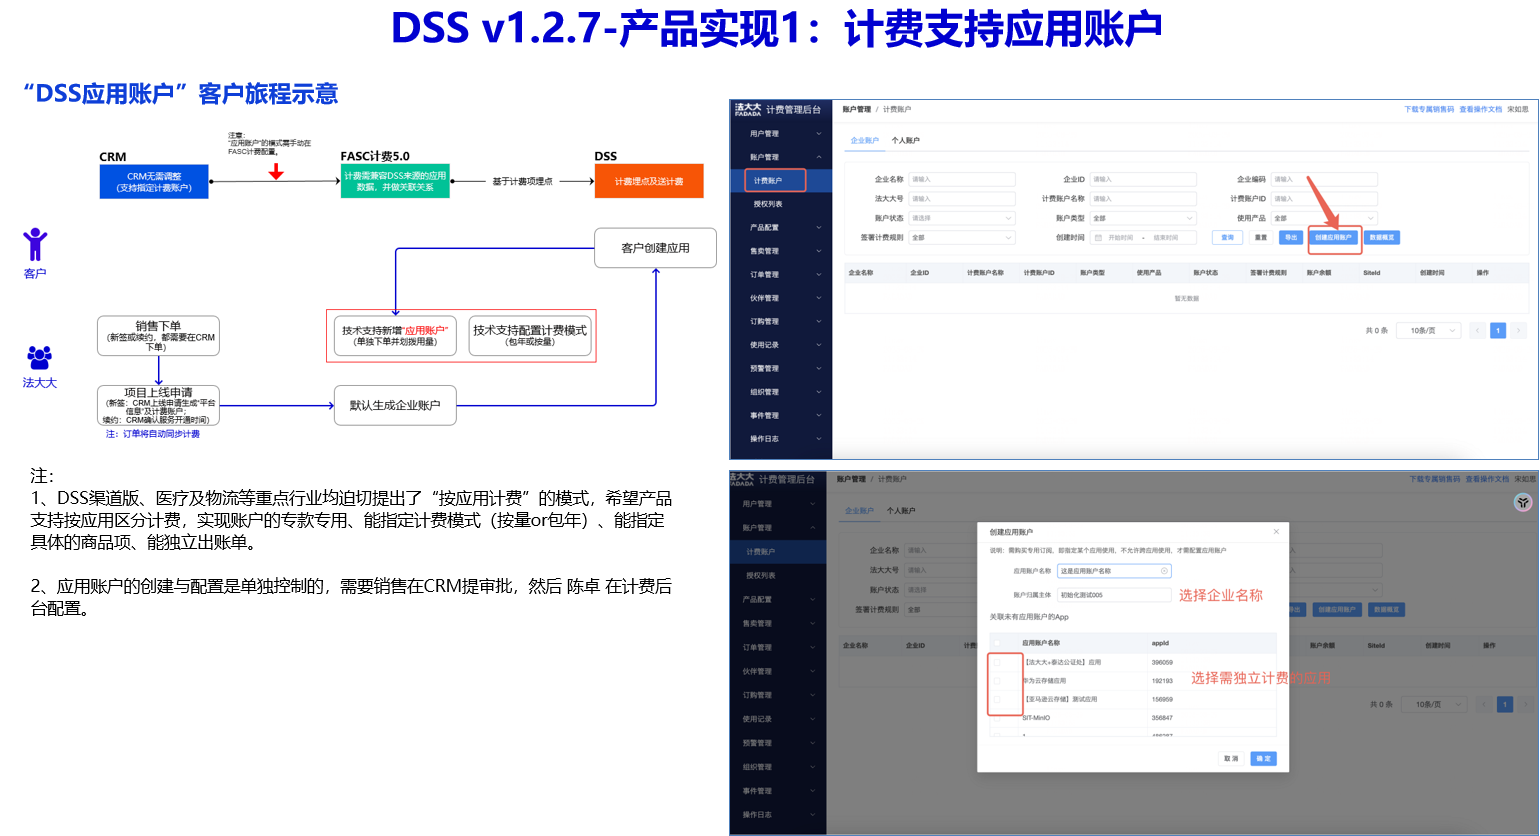Expand 预警管理 in the undimmed sidebar

point(782,369)
